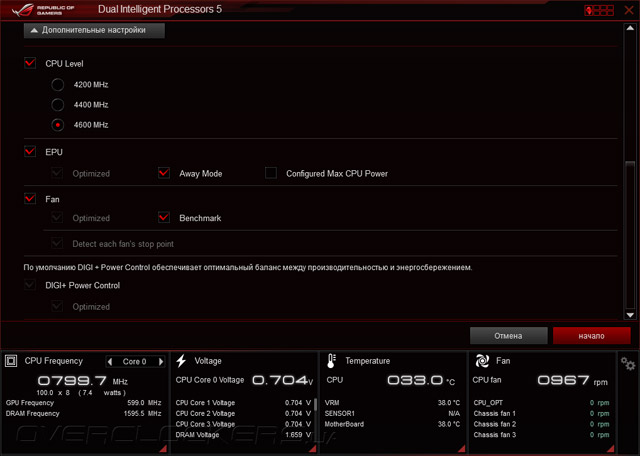Toggle the DIGI+ Optimized checkbox
This screenshot has height=456, width=640.
(x=57, y=306)
